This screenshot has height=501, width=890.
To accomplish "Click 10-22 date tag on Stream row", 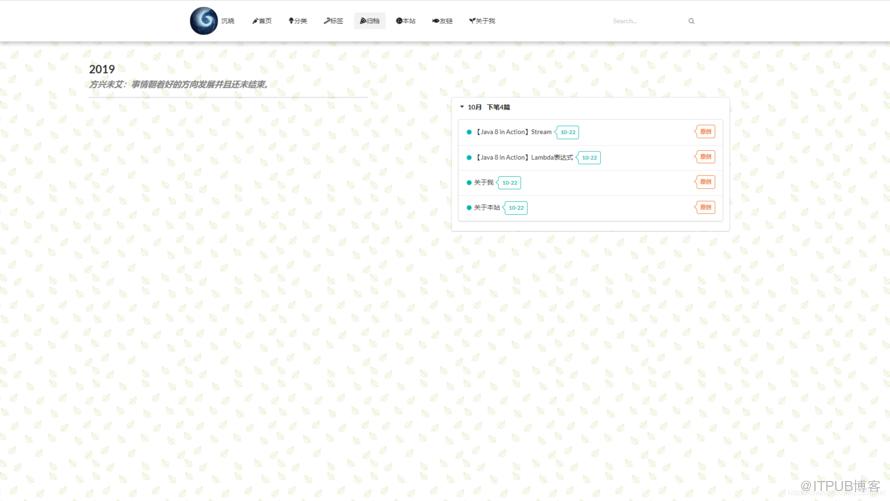I will click(568, 132).
